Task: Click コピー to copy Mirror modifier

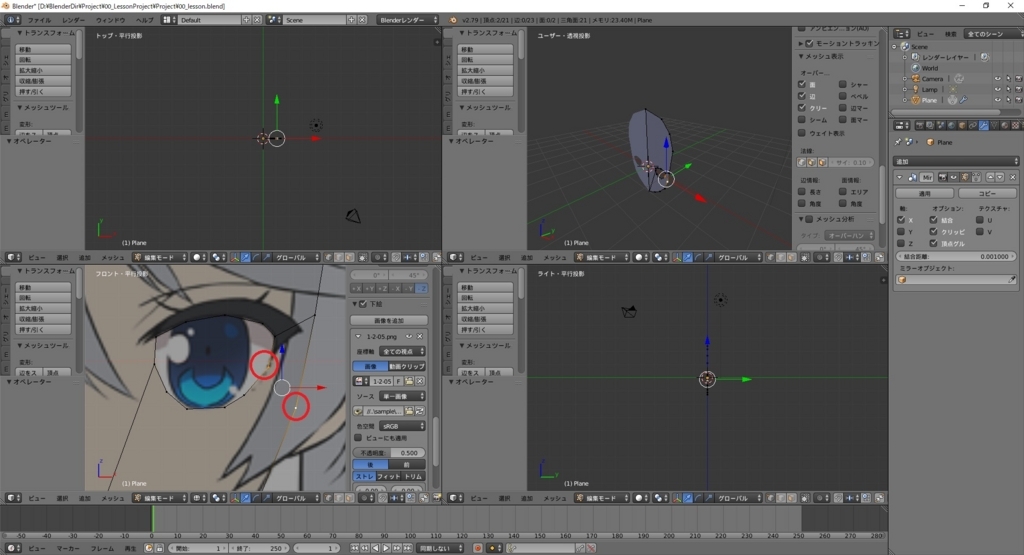Action: [x=987, y=193]
